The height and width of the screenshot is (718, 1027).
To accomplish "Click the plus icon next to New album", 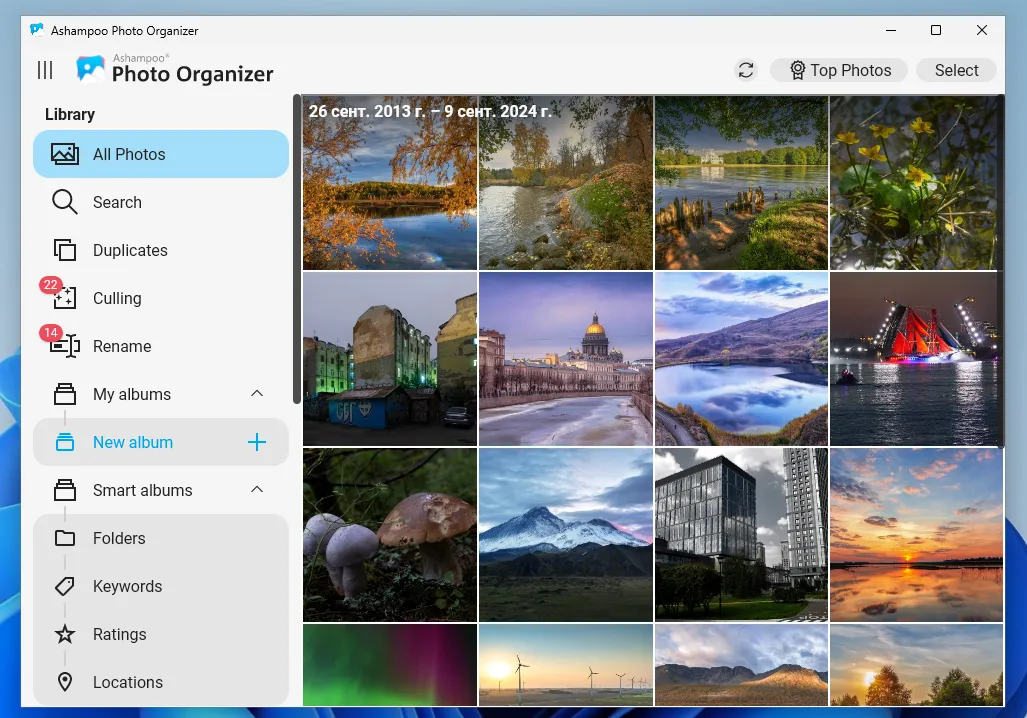I will pyautogui.click(x=257, y=442).
